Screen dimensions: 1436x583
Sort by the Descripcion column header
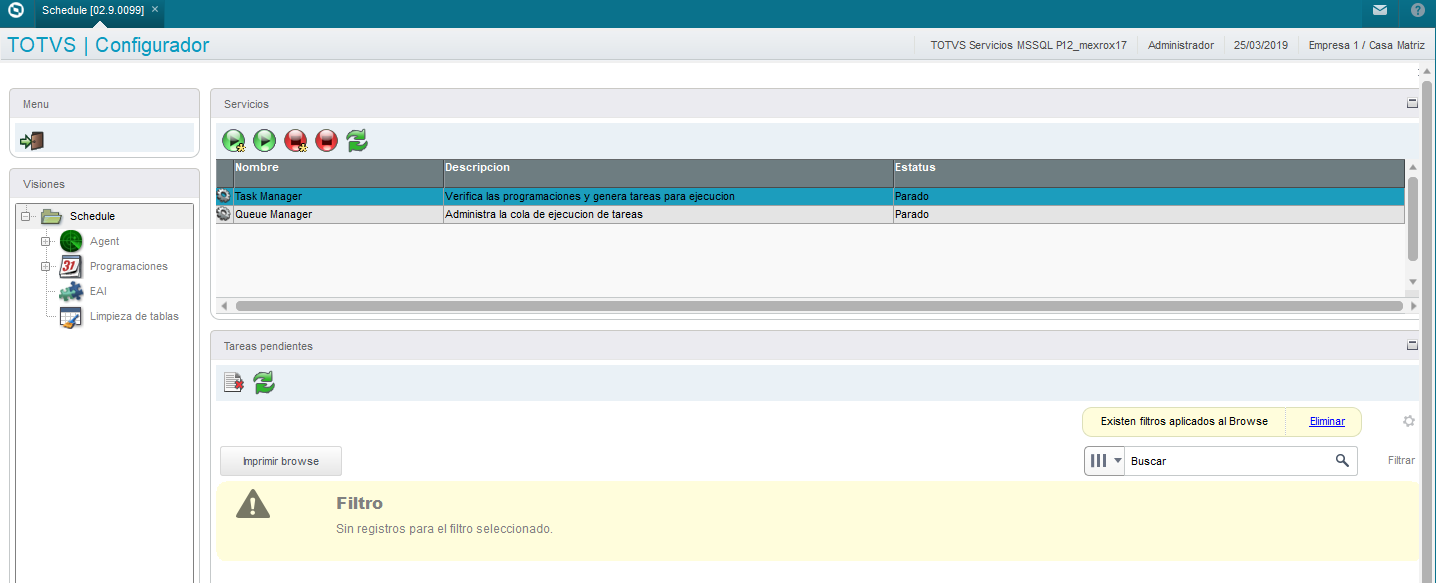[x=668, y=173]
